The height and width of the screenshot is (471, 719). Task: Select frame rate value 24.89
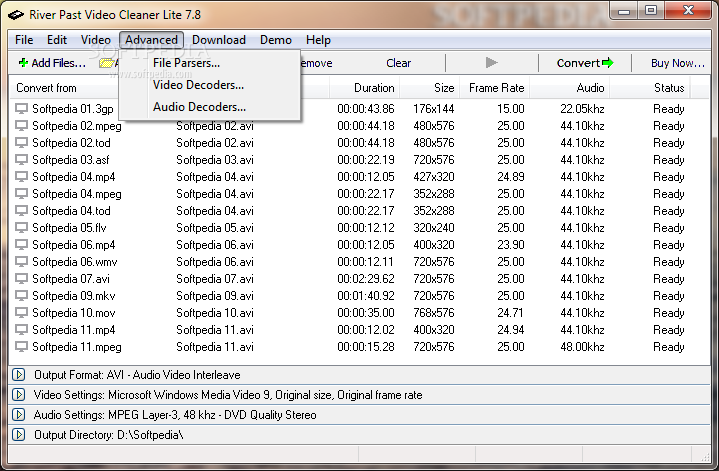pyautogui.click(x=510, y=177)
